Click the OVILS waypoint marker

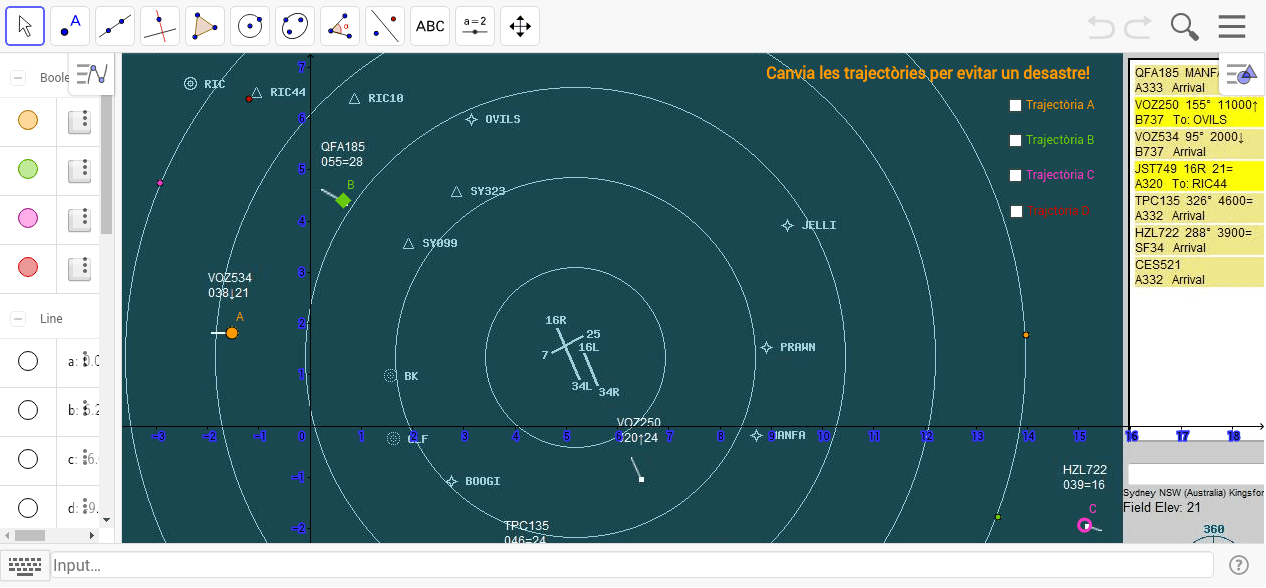[471, 119]
